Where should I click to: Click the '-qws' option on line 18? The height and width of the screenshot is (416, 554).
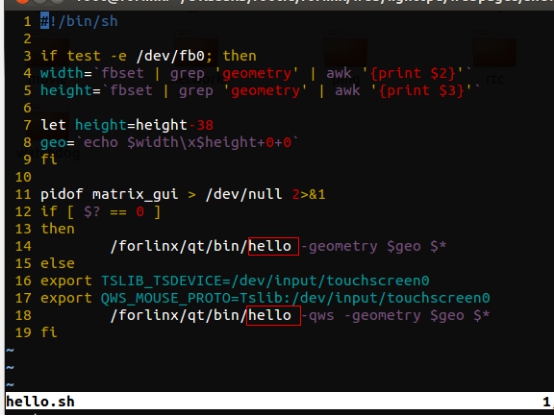318,316
